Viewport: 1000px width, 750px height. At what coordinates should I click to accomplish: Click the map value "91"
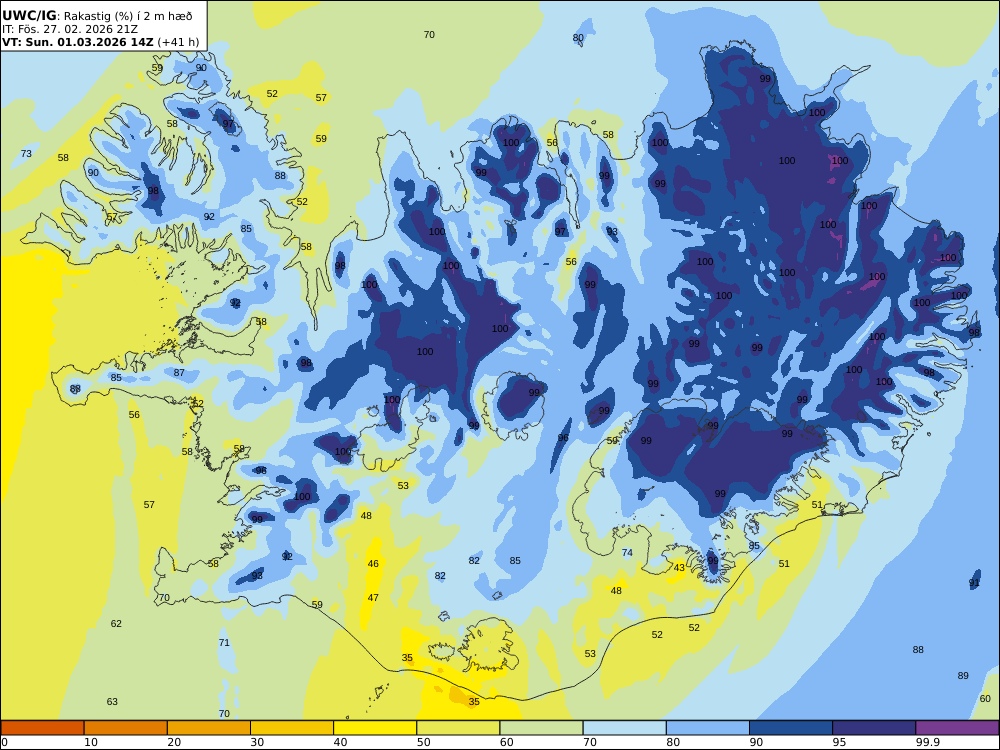tap(974, 584)
